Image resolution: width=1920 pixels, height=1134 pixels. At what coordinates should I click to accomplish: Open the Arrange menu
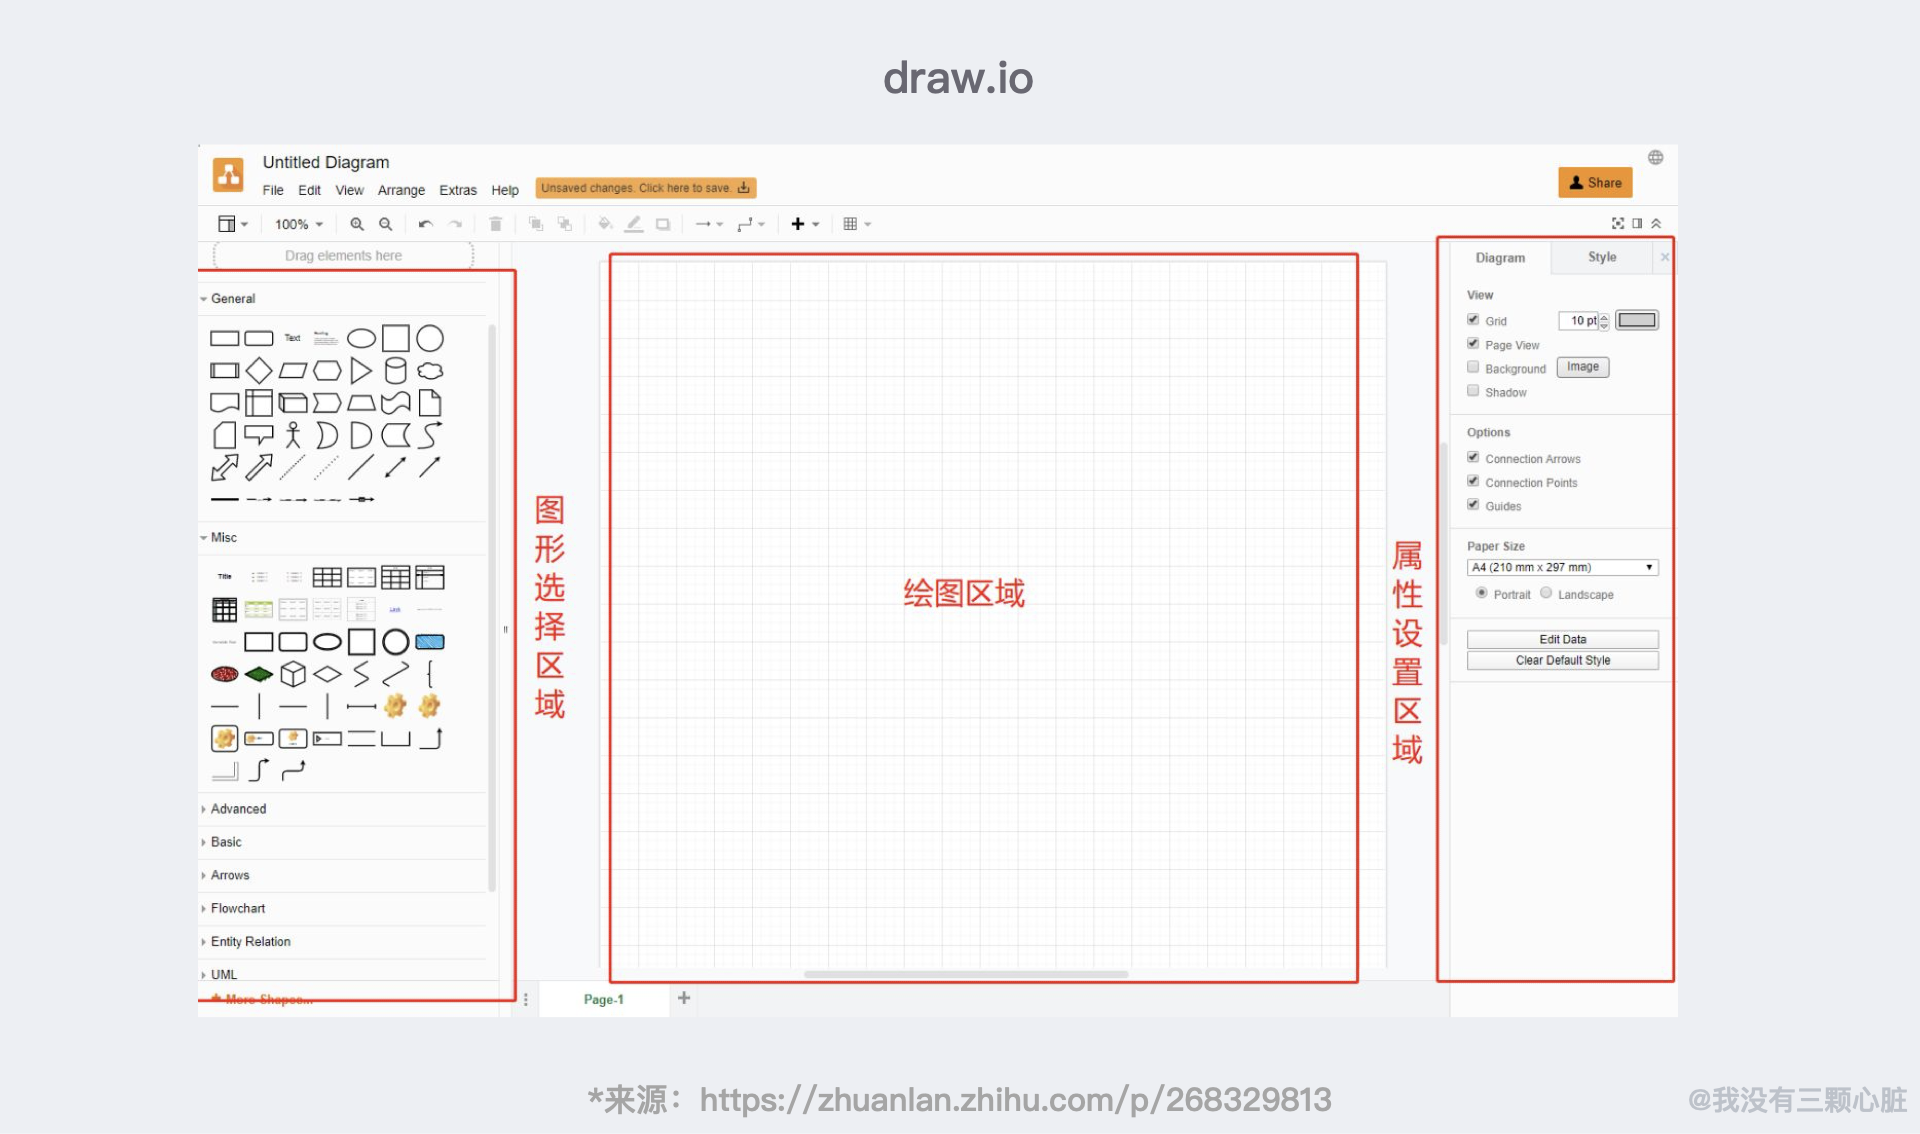click(401, 190)
